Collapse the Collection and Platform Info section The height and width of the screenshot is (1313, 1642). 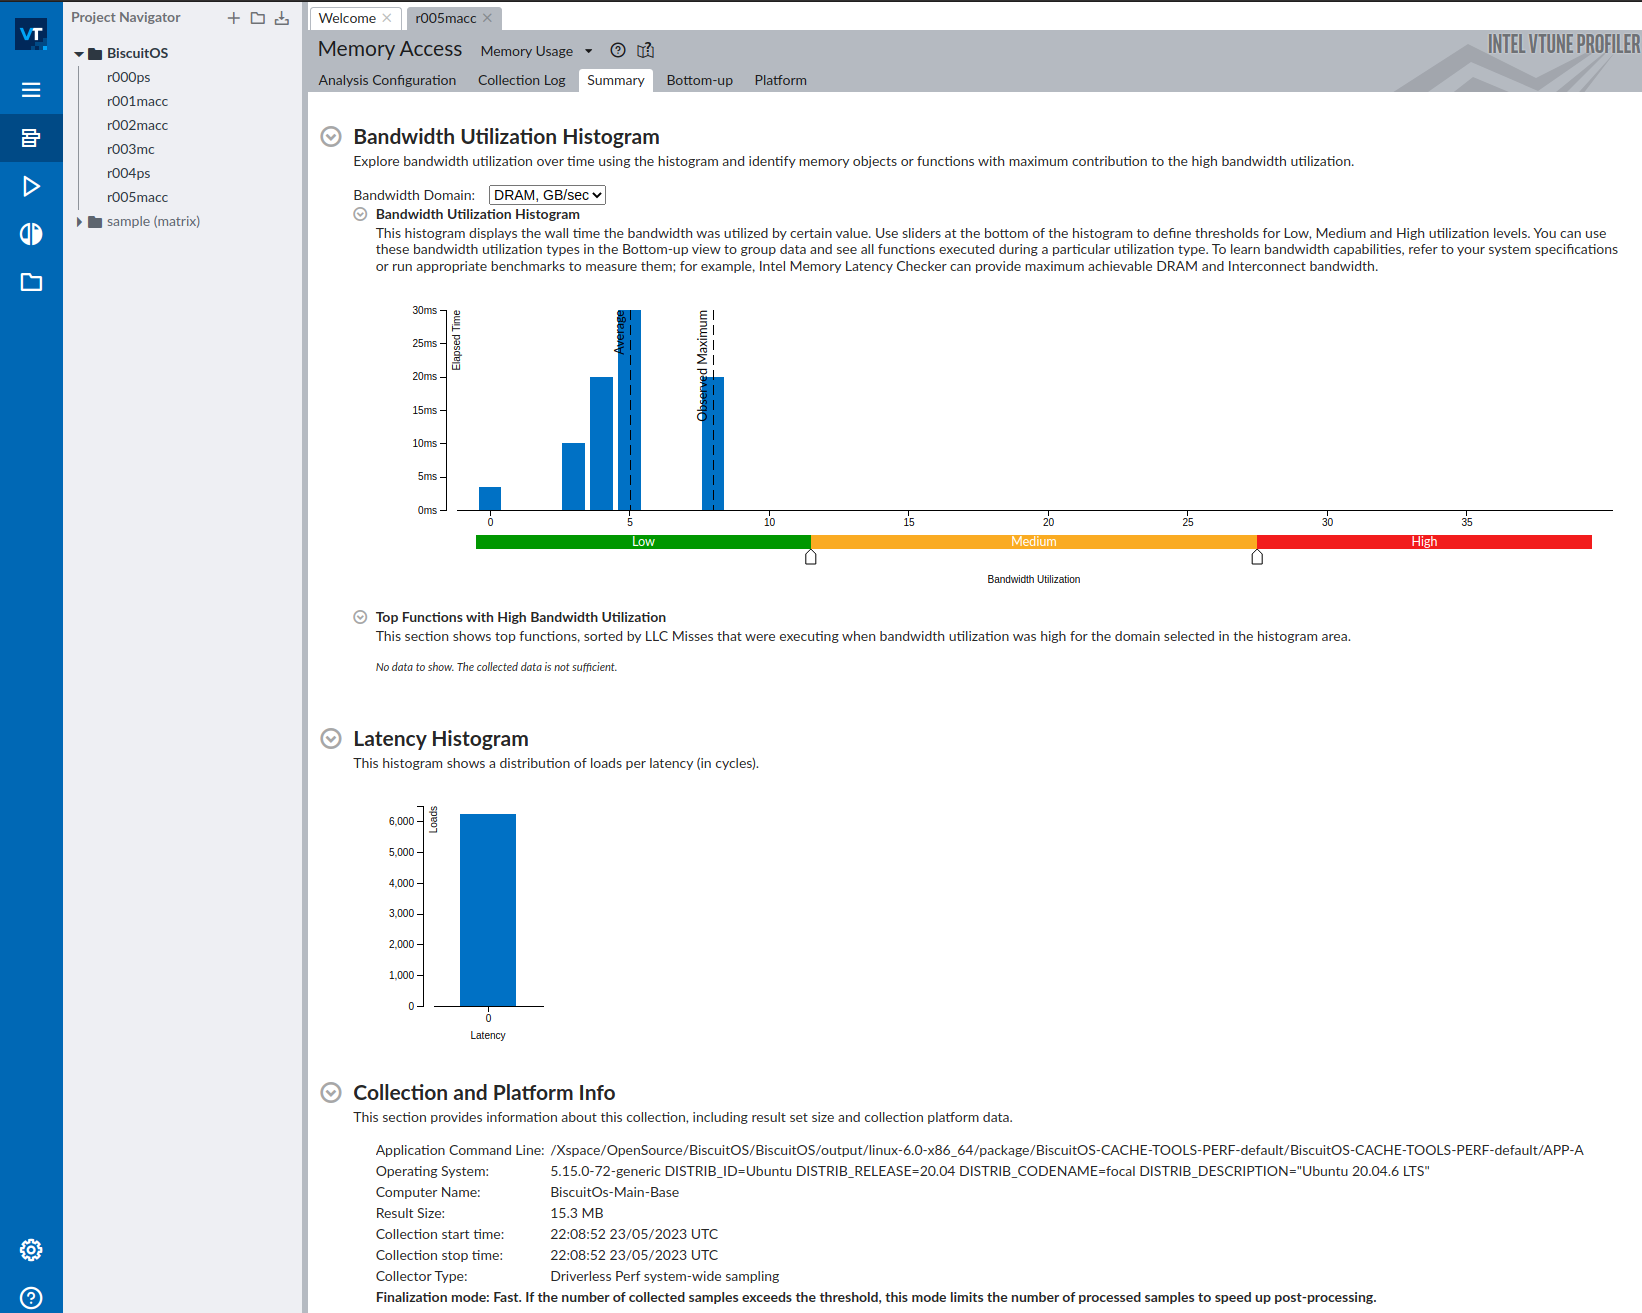point(331,1093)
